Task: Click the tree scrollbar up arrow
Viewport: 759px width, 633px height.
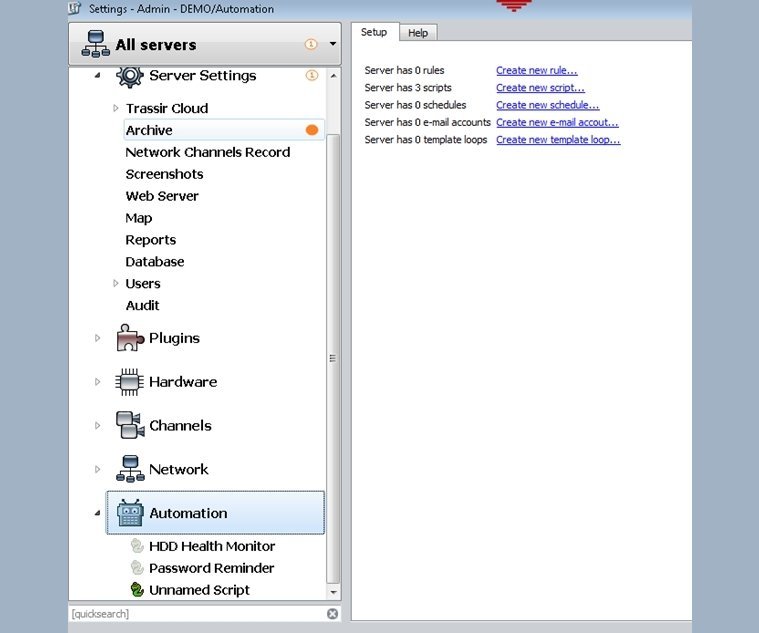Action: tap(333, 76)
